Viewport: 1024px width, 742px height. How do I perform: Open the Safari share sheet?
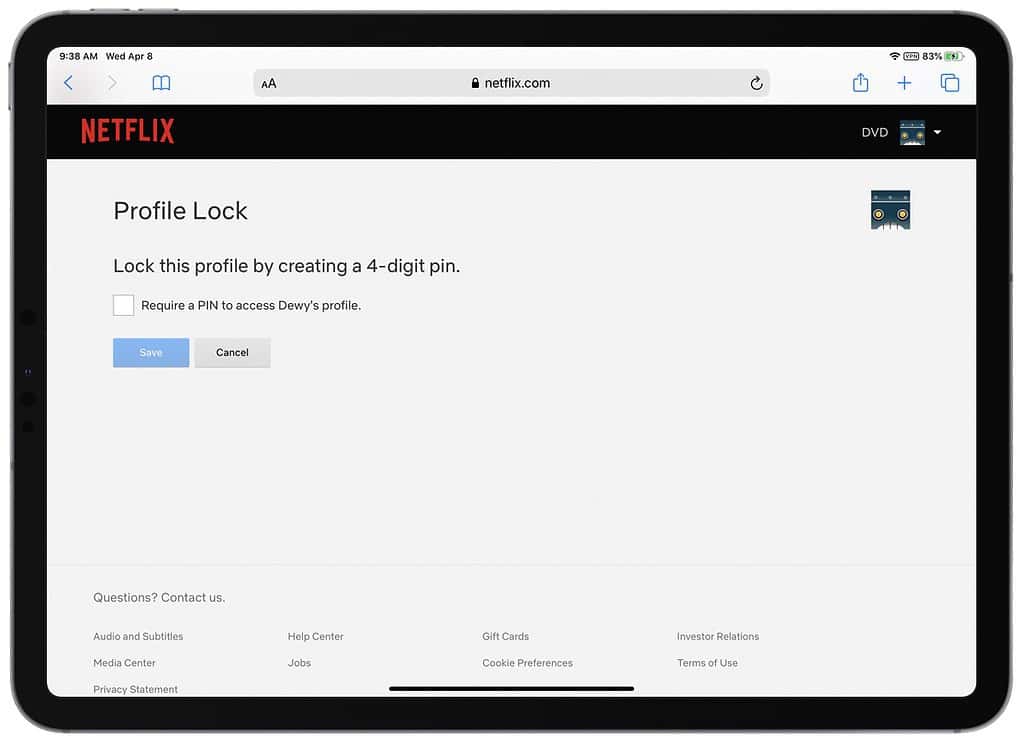coord(860,83)
